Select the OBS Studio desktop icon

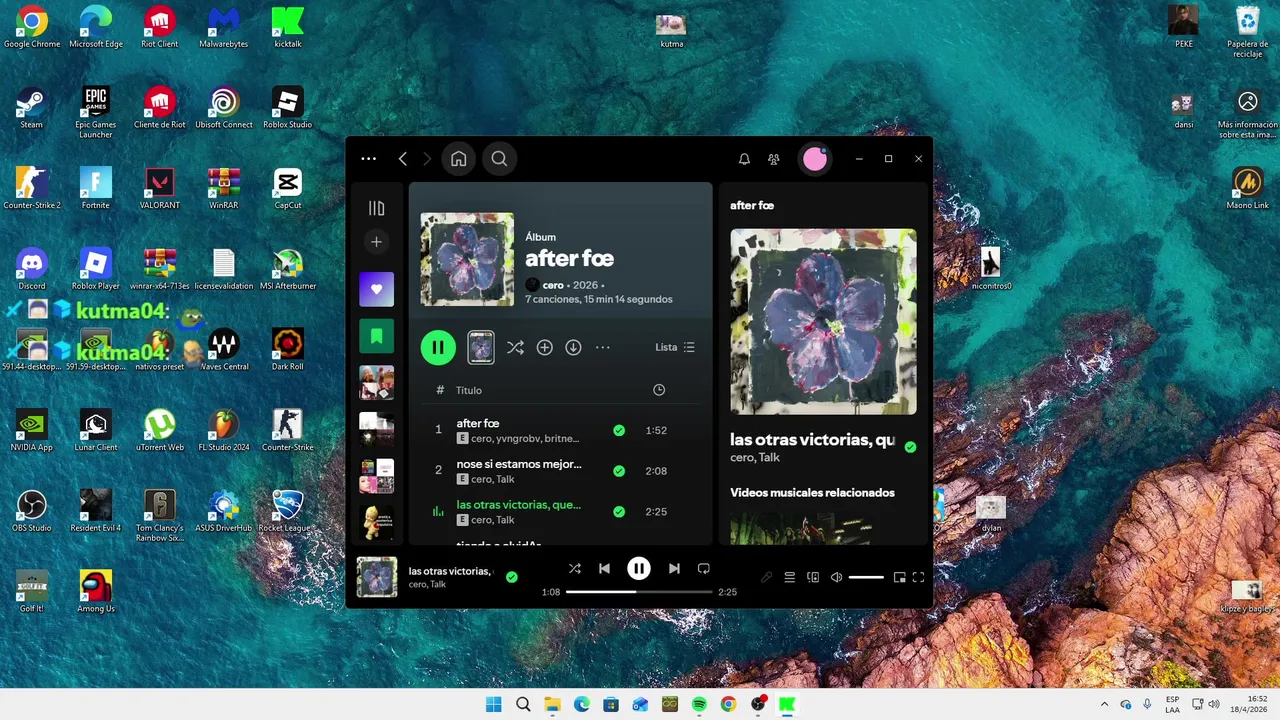tap(32, 511)
